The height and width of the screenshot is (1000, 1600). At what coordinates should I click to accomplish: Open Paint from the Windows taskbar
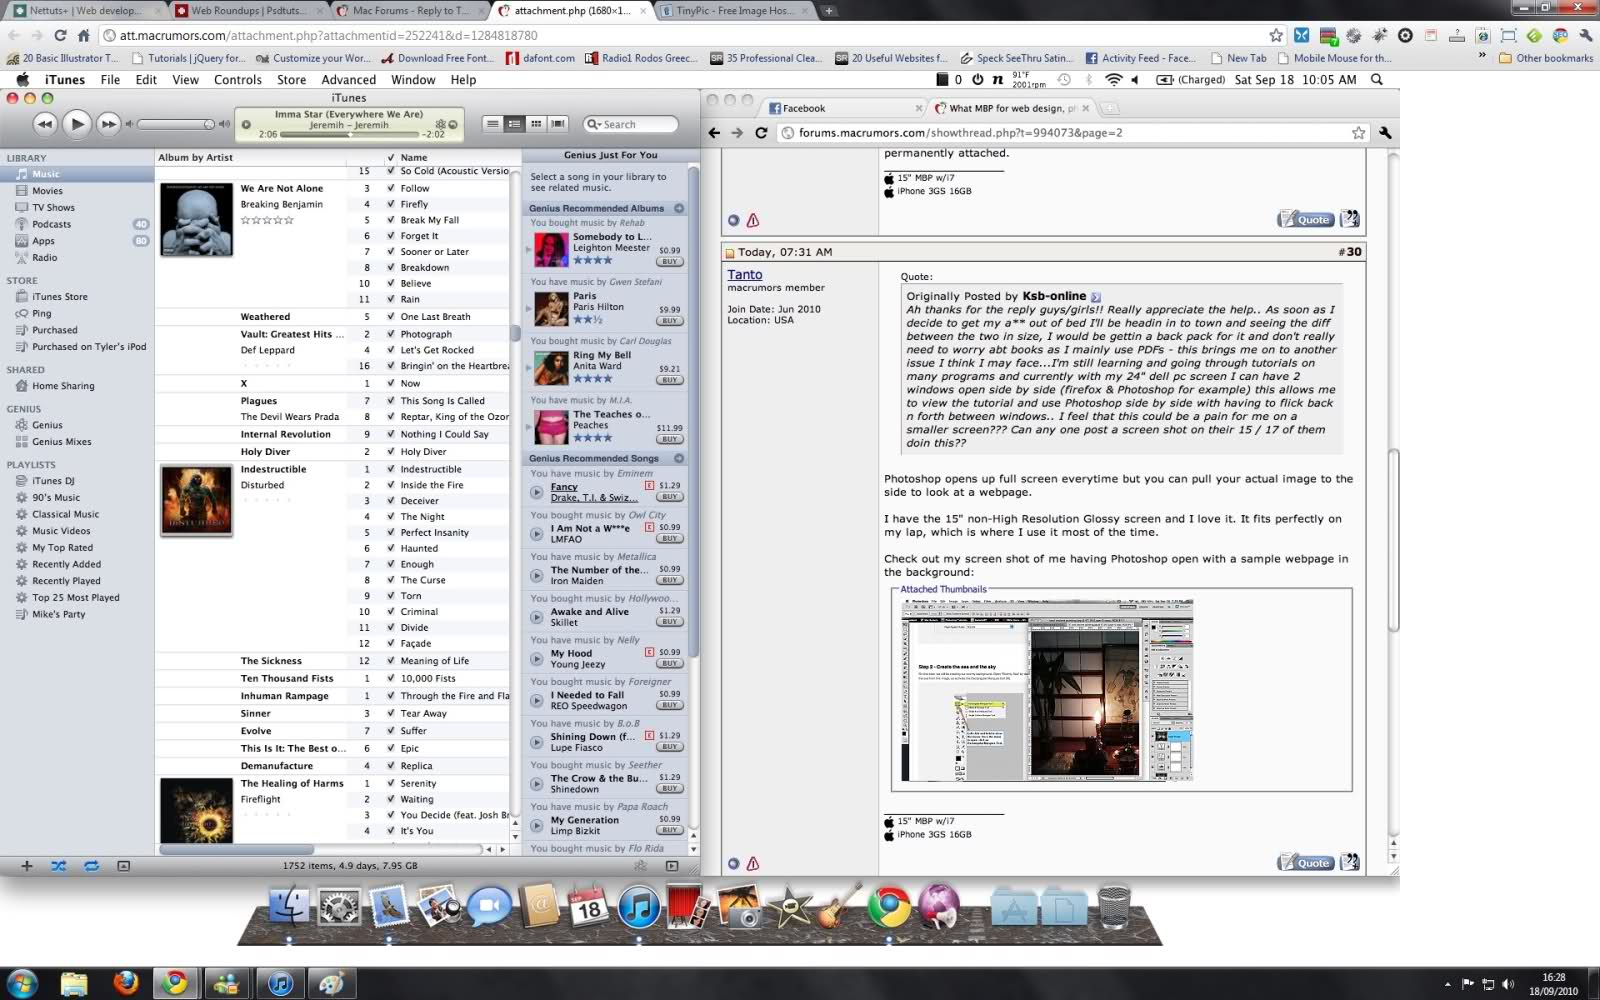(x=331, y=983)
